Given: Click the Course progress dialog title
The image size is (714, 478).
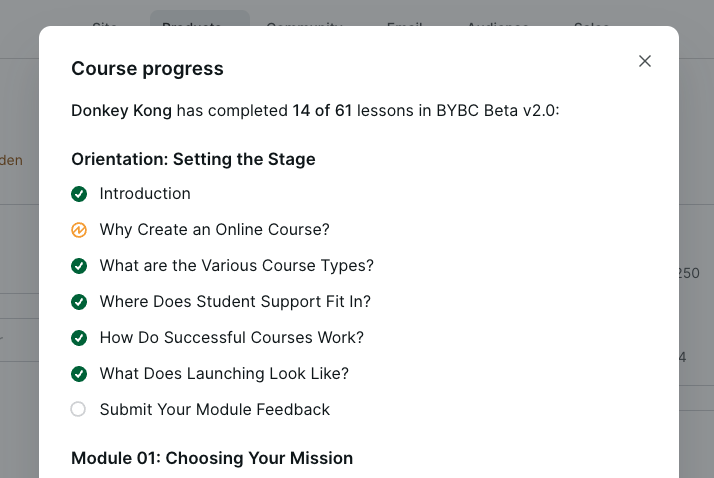Looking at the screenshot, I should click(x=147, y=69).
